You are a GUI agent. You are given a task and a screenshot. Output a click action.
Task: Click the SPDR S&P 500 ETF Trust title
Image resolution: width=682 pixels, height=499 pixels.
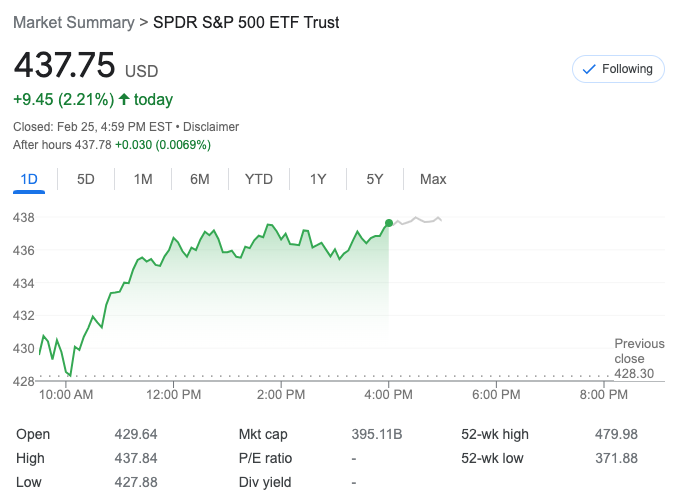pos(246,22)
